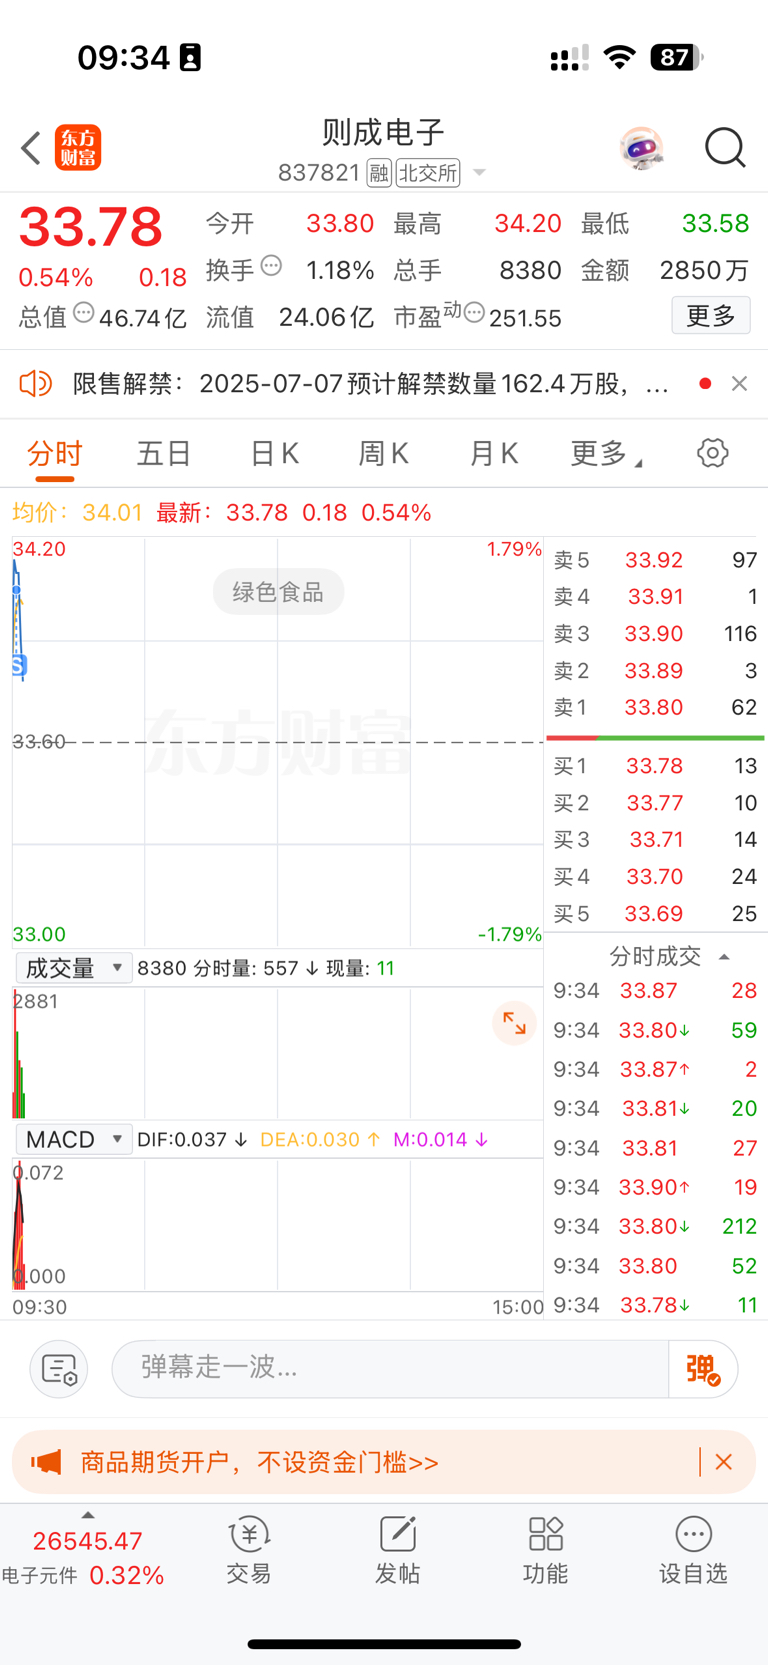
Task: Select 买5 order row 33.69
Action: click(656, 914)
